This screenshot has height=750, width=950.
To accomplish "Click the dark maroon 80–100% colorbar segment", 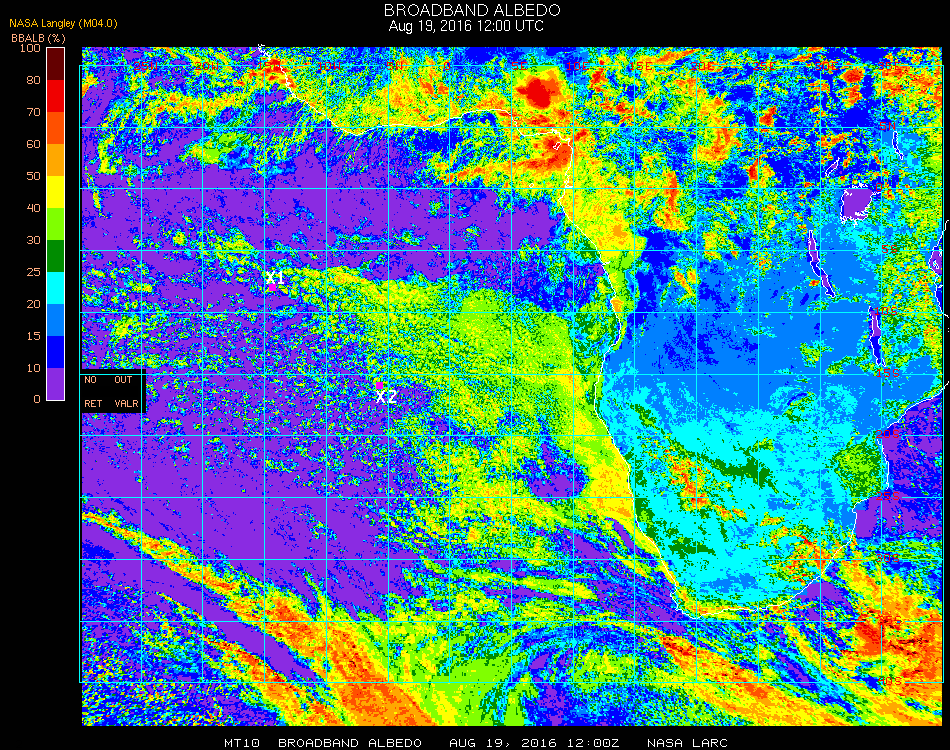I will [56, 64].
